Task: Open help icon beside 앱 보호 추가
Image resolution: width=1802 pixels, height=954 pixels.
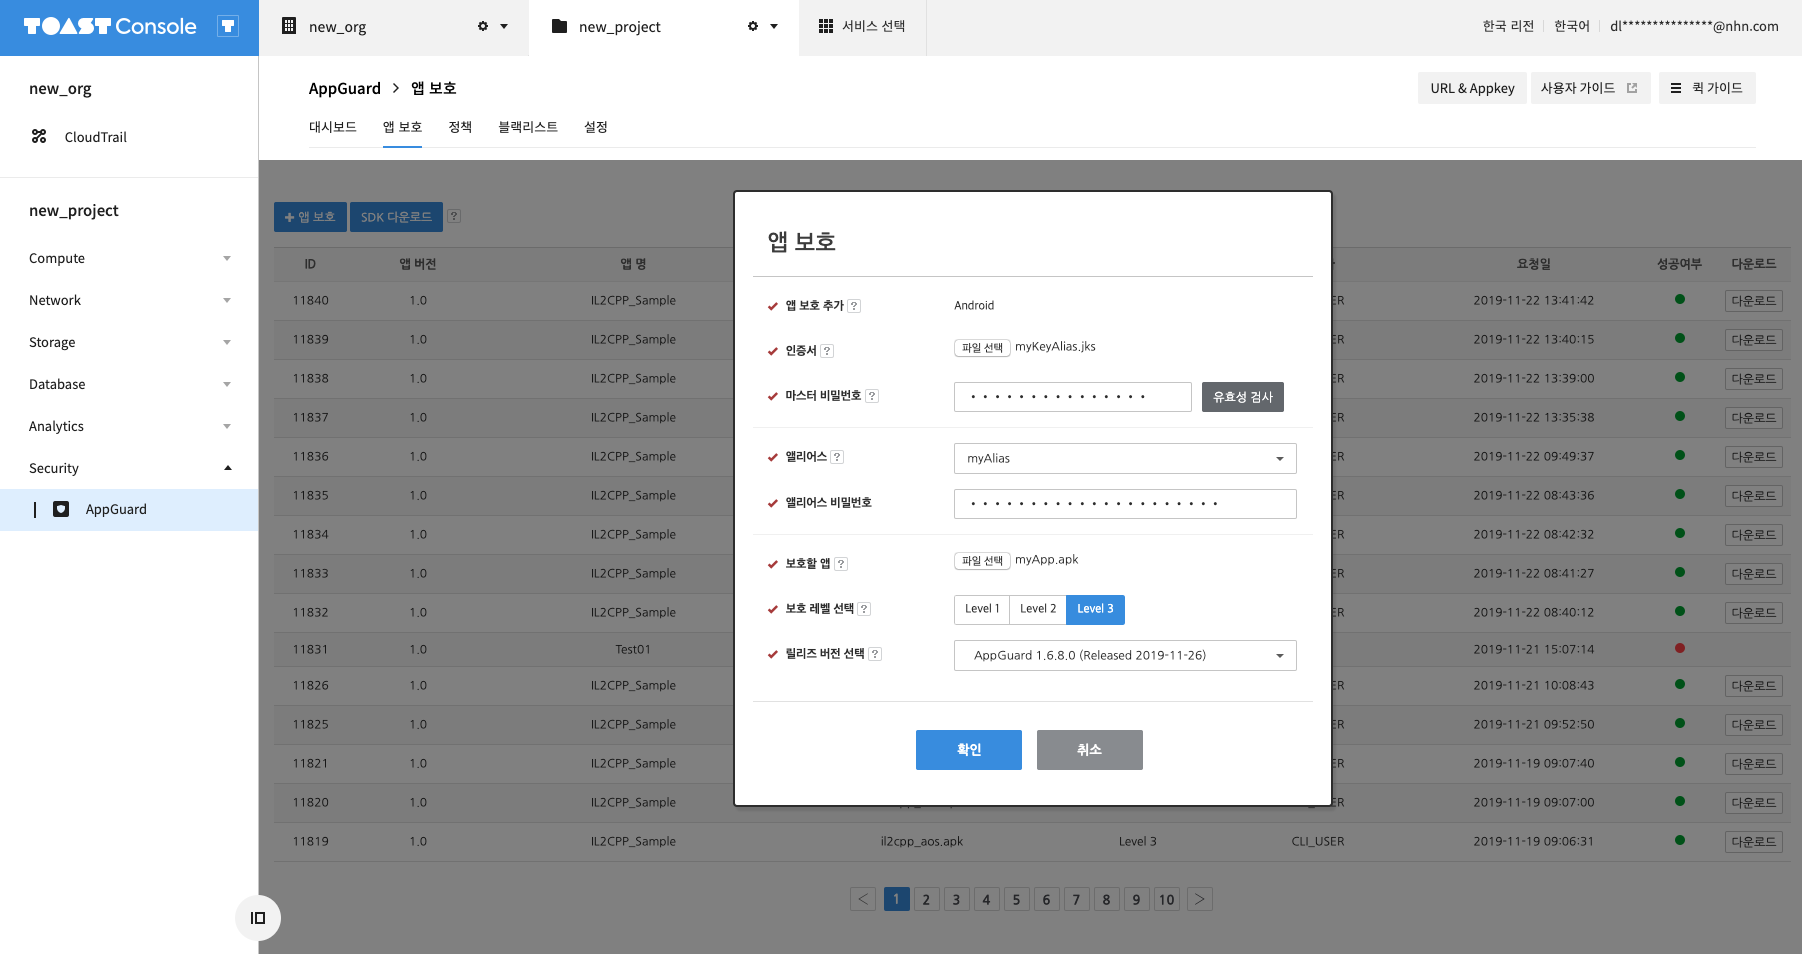Action: [854, 306]
